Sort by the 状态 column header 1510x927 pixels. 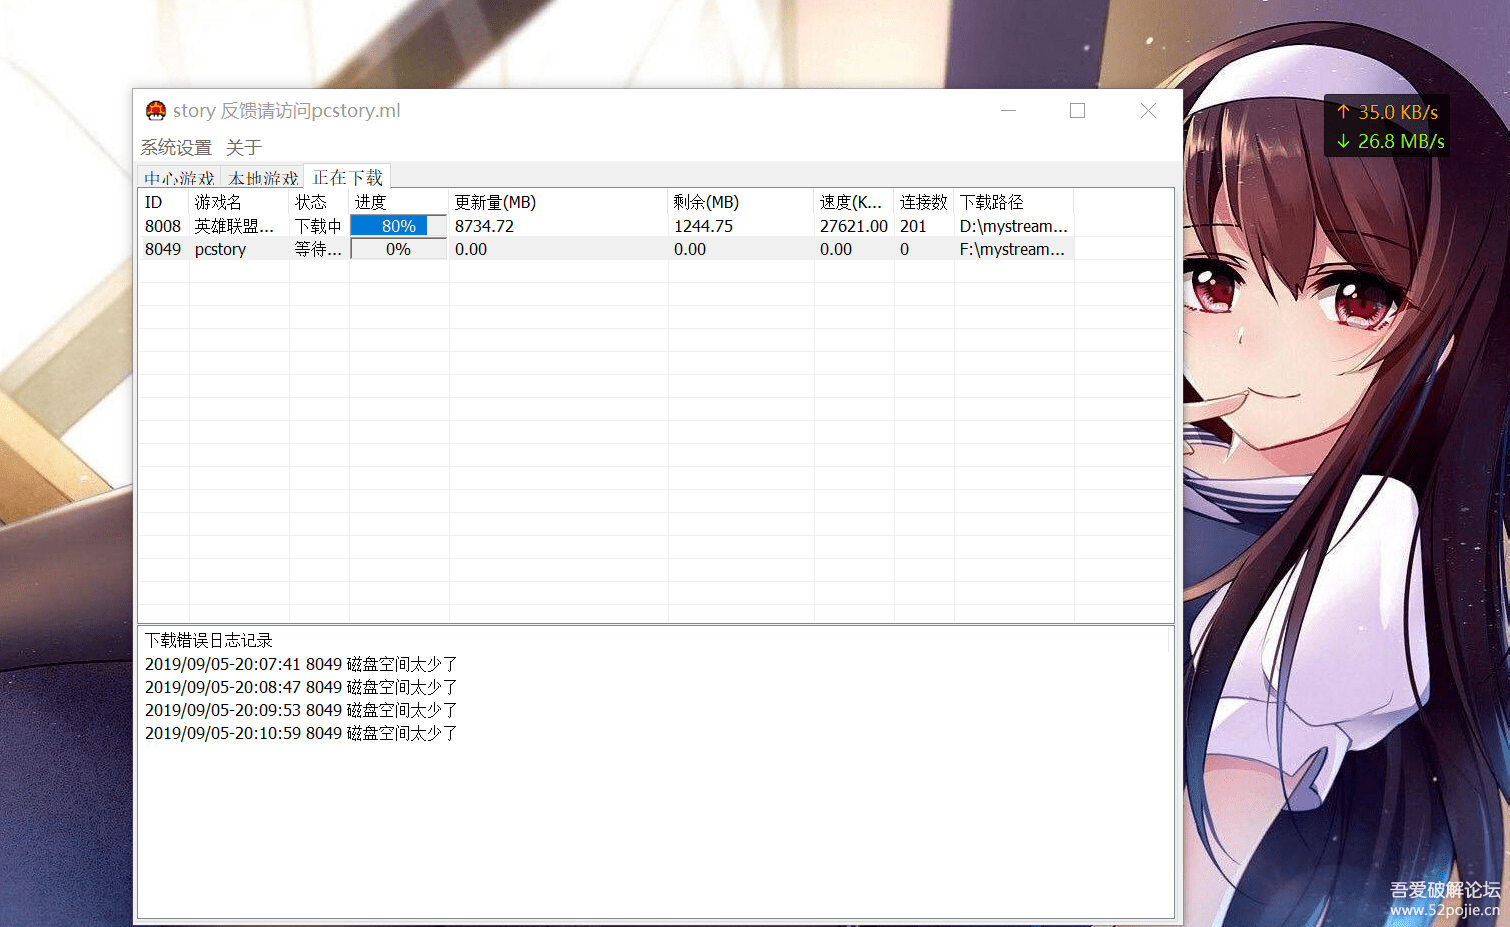(319, 202)
